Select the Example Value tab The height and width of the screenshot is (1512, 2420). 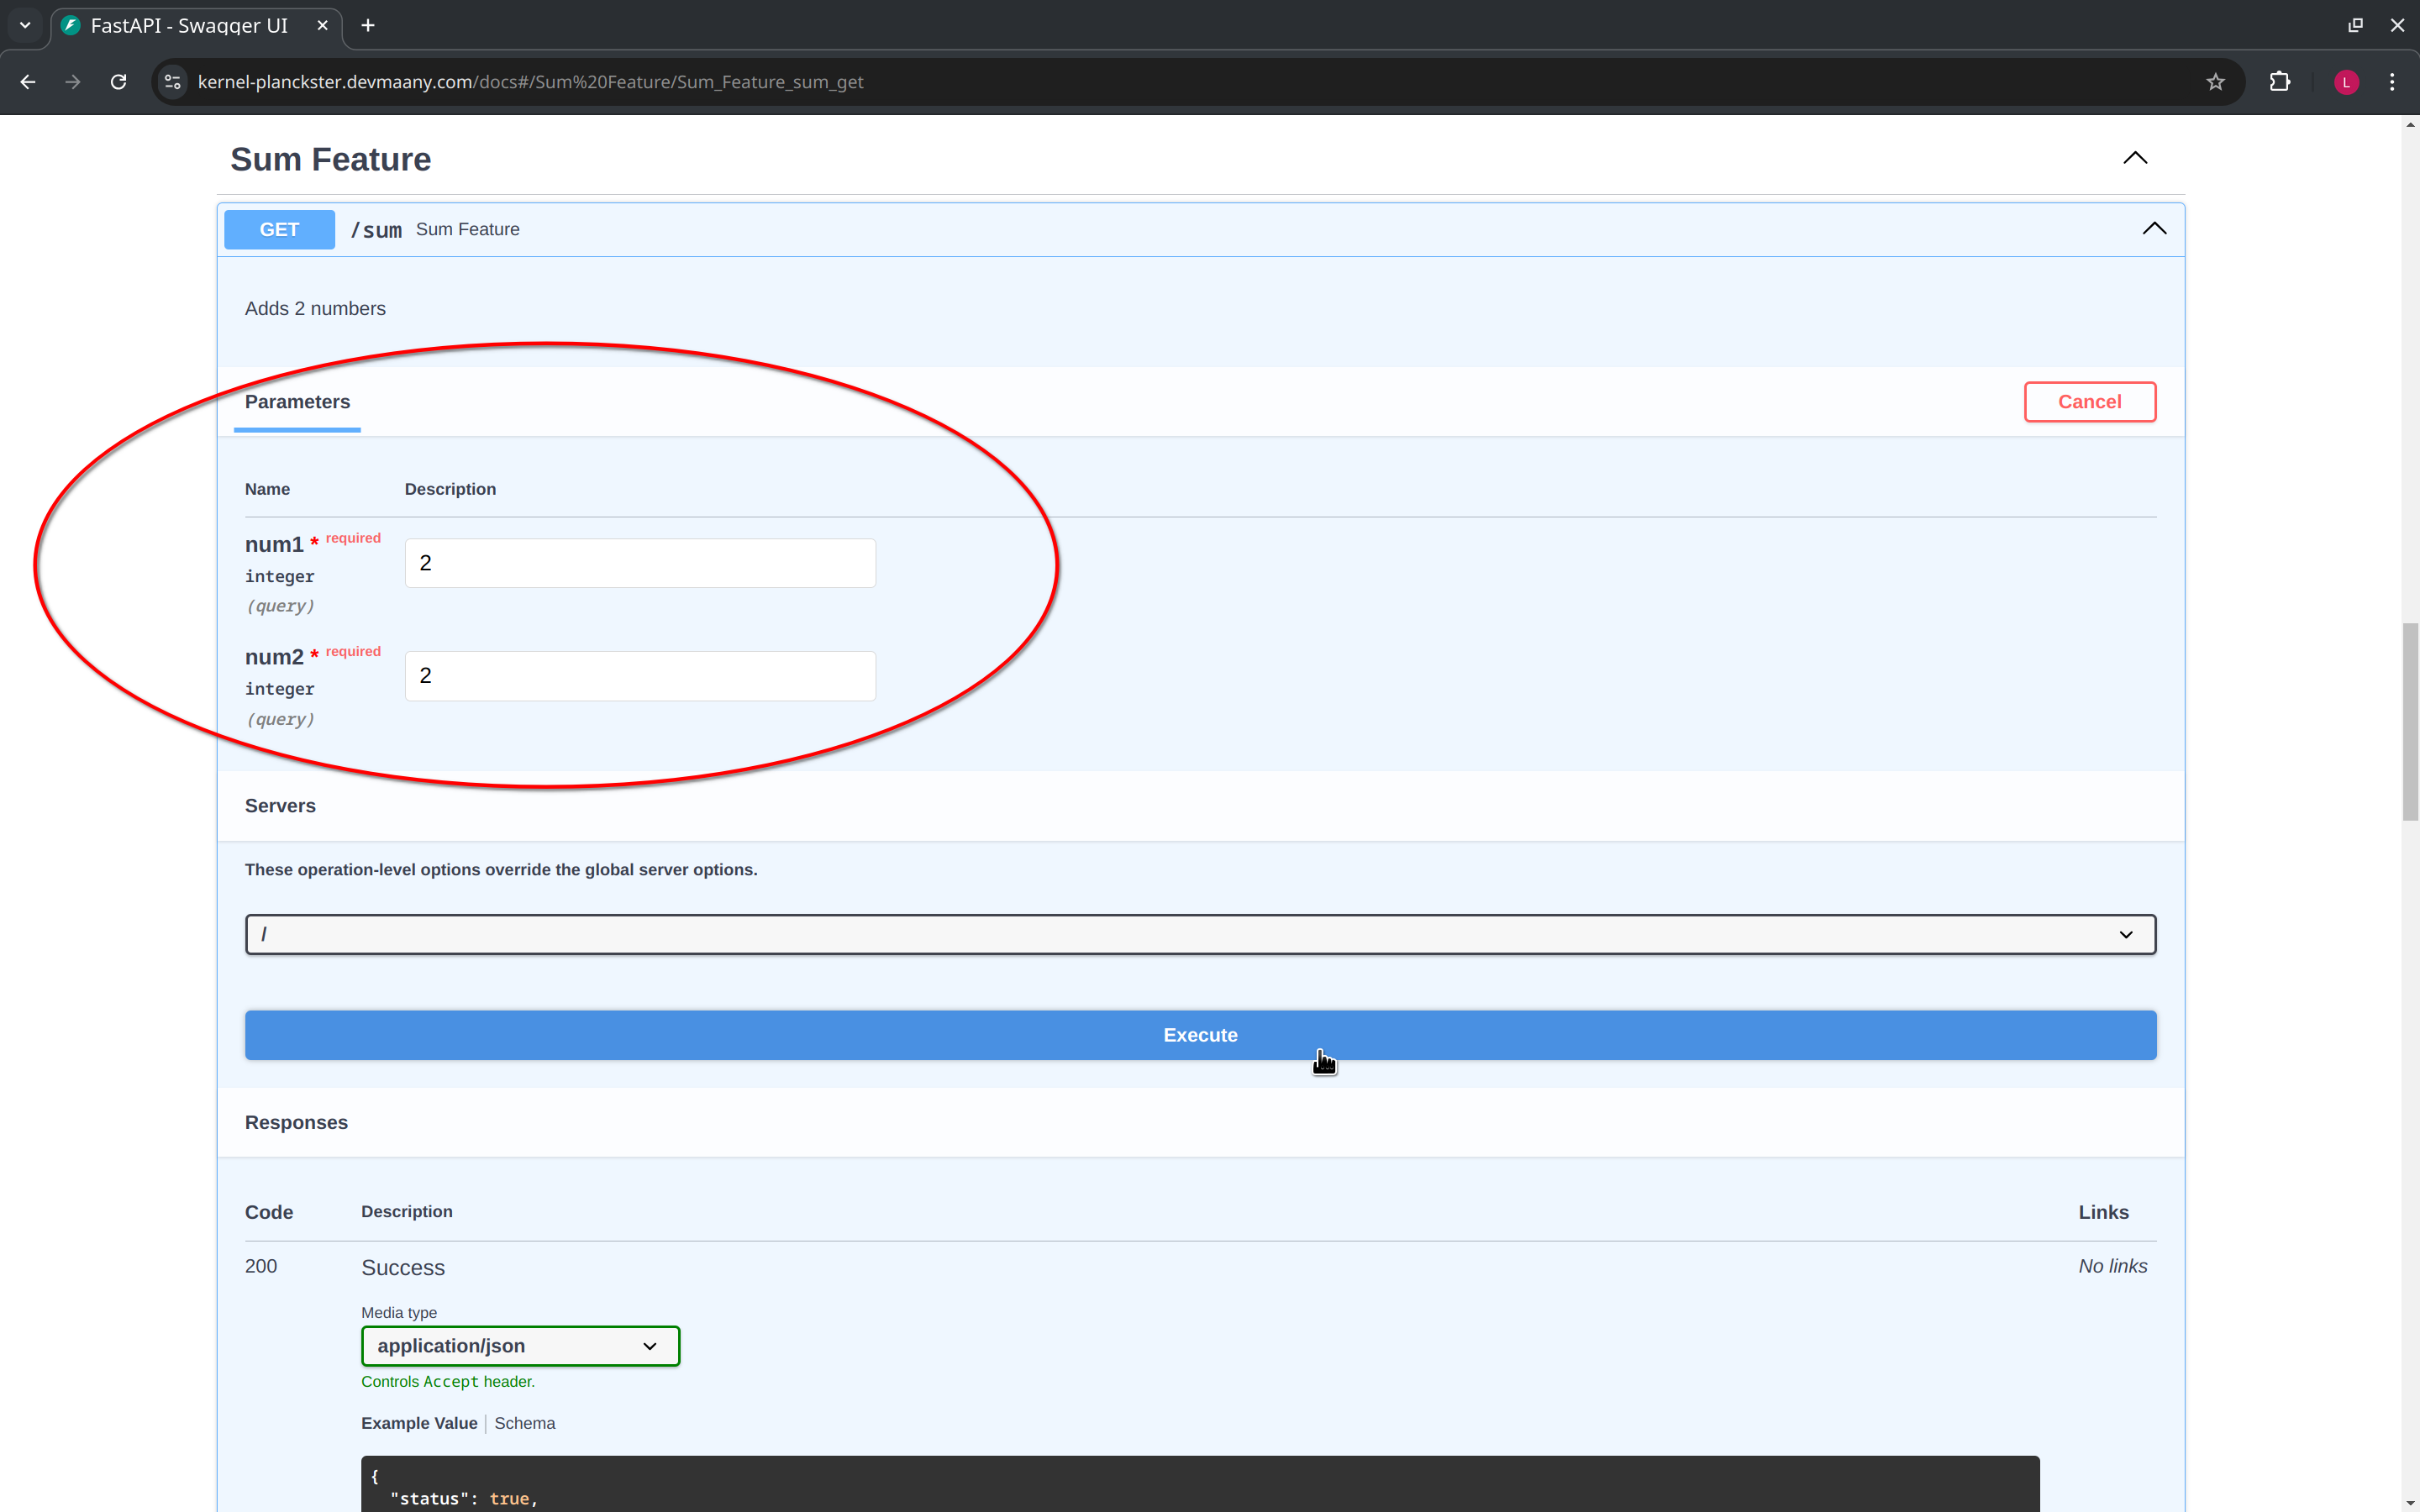pos(419,1423)
